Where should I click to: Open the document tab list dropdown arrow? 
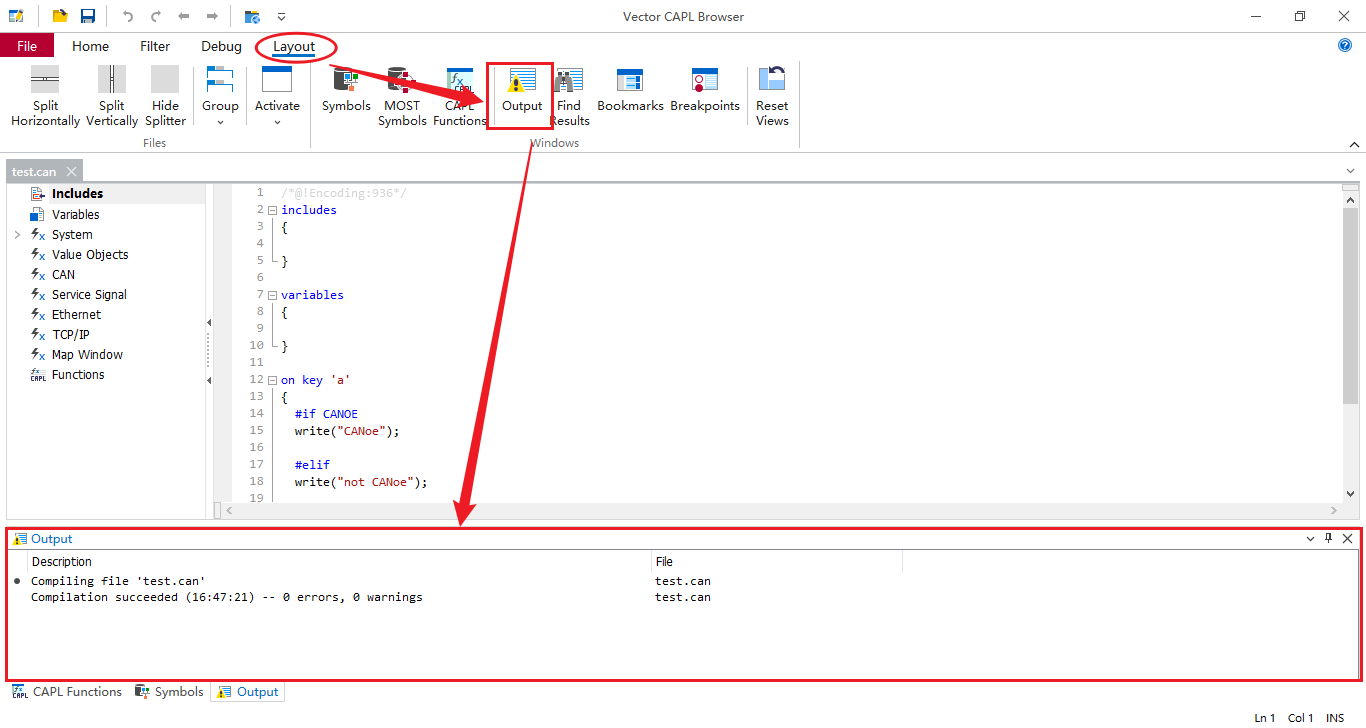coord(1350,172)
